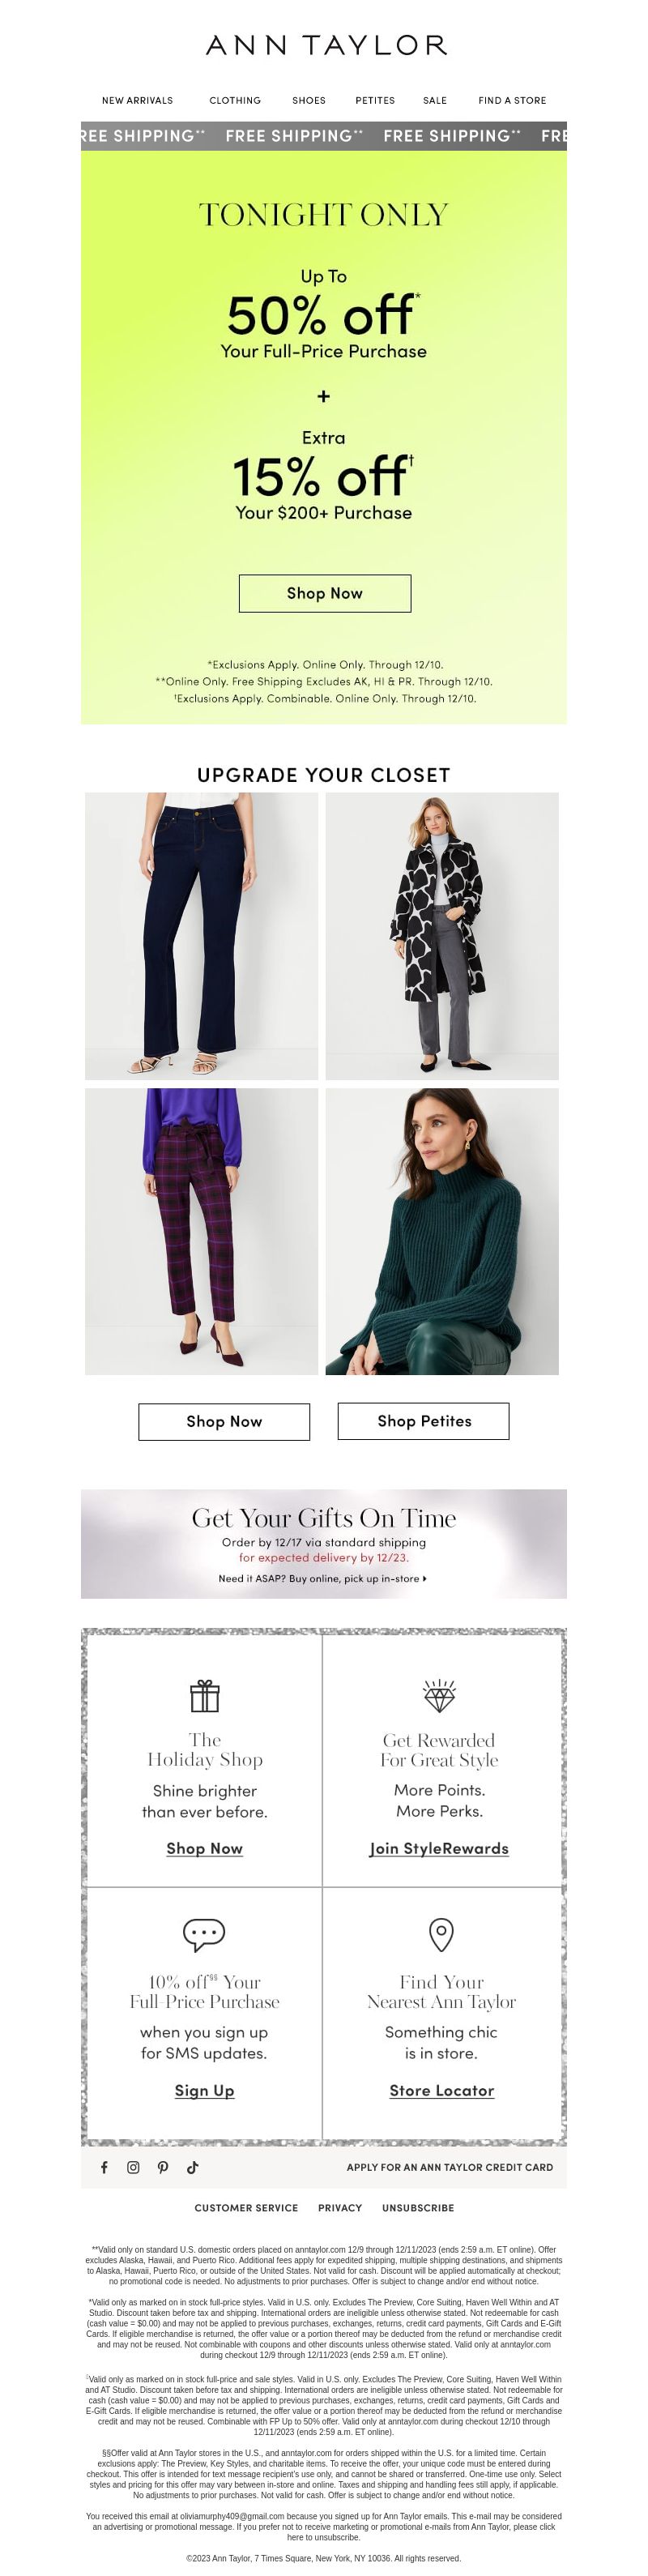Click the StyleRewards diamond icon
The height and width of the screenshot is (2576, 648).
[440, 1695]
